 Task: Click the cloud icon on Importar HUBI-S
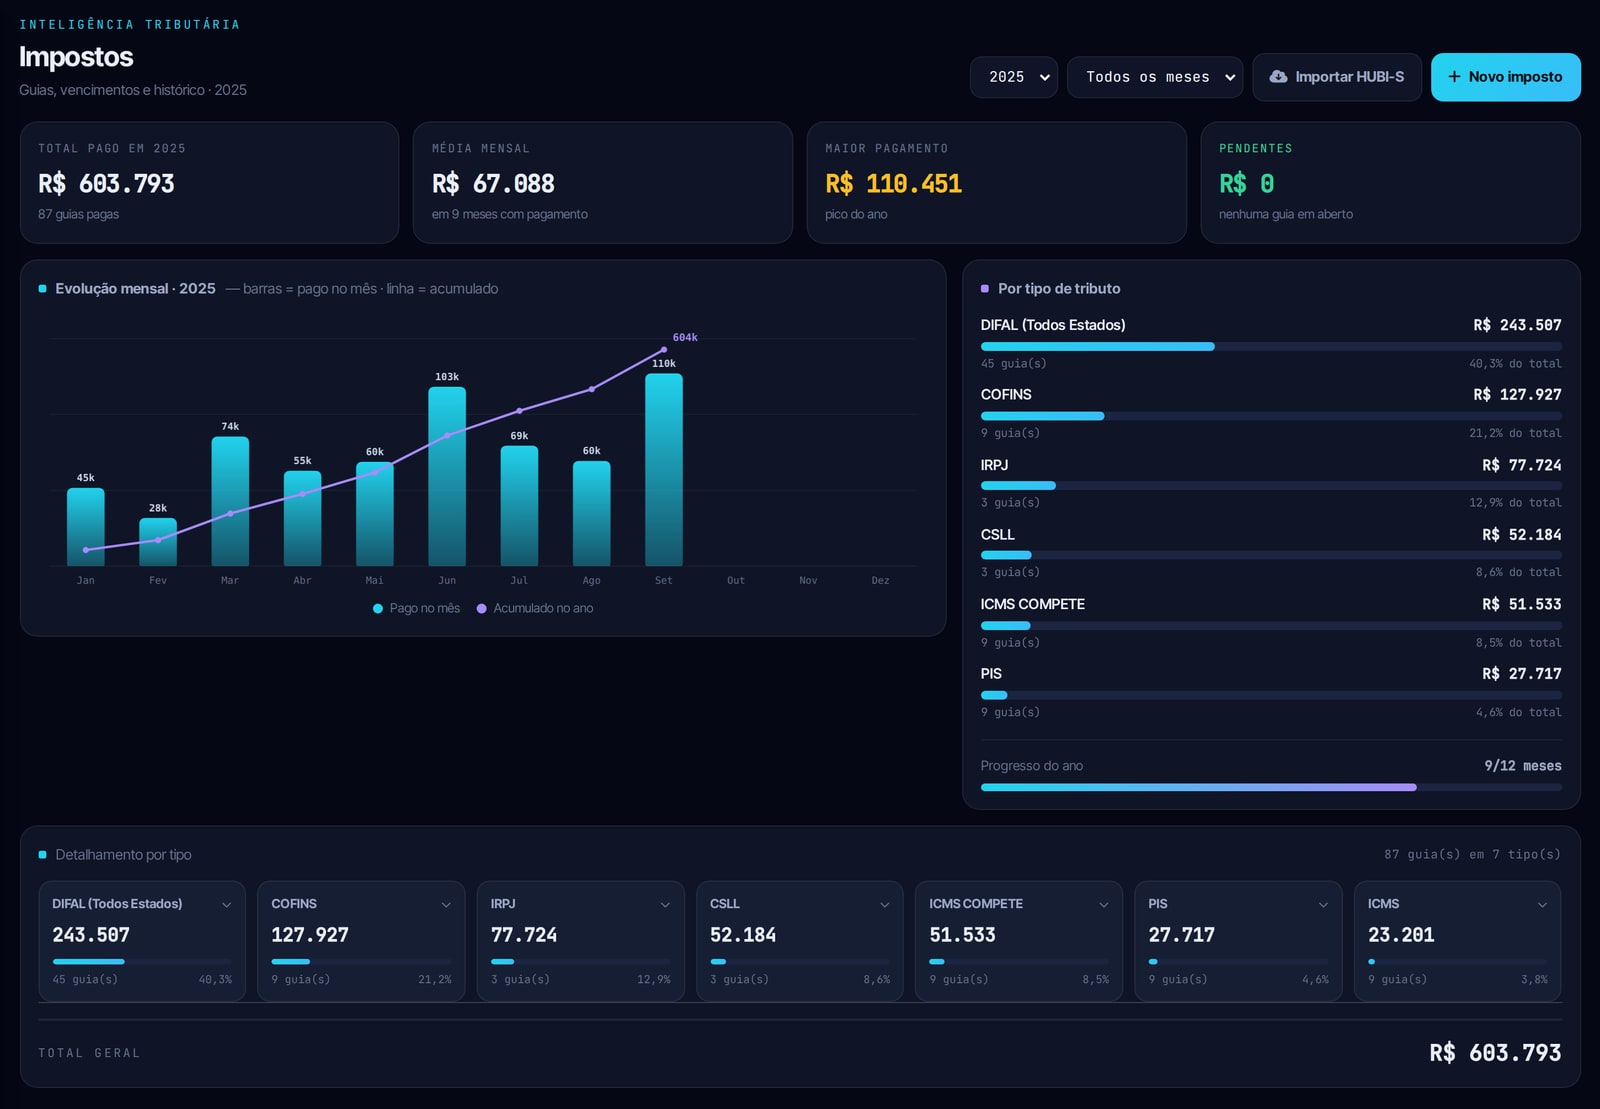point(1278,77)
